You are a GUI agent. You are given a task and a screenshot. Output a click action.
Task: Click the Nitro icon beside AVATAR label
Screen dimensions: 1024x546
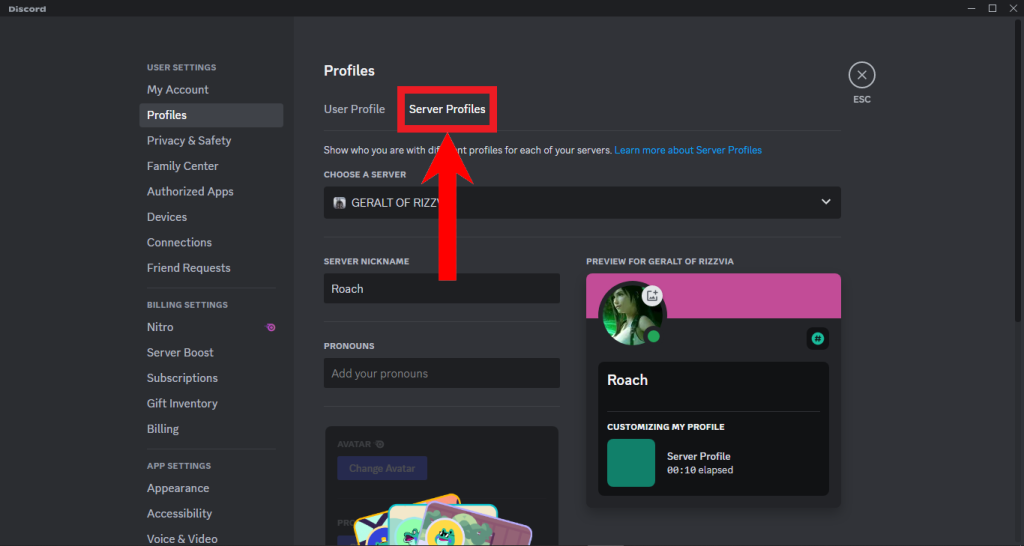379,444
